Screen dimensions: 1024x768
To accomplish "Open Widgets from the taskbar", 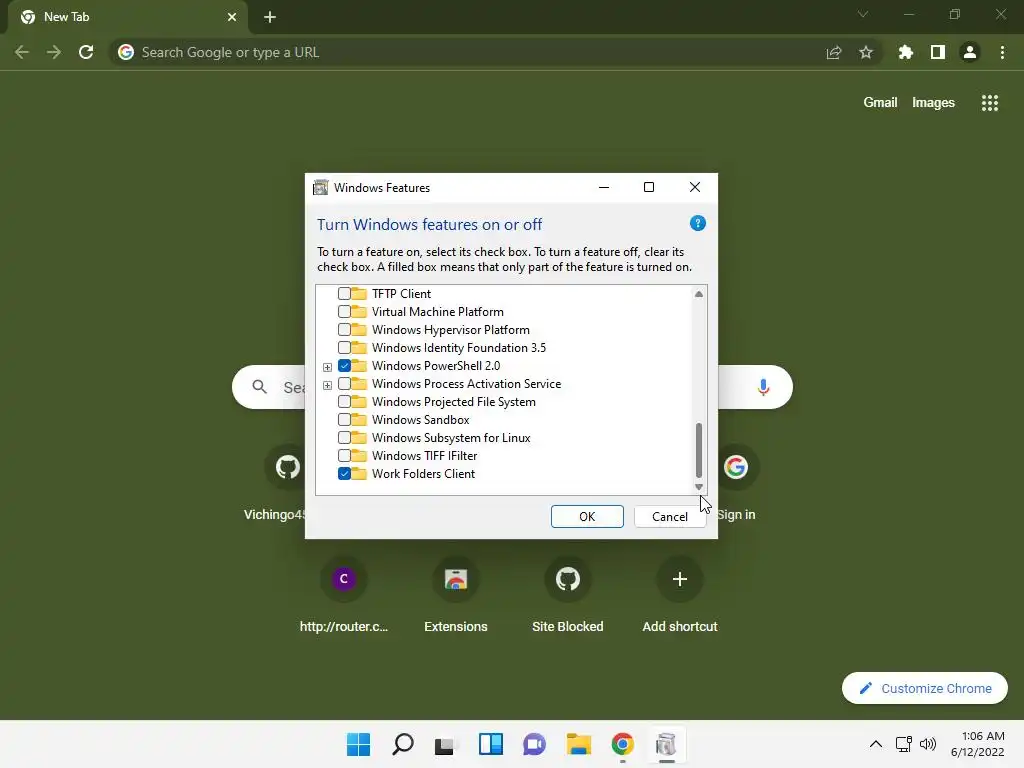I will [x=490, y=744].
